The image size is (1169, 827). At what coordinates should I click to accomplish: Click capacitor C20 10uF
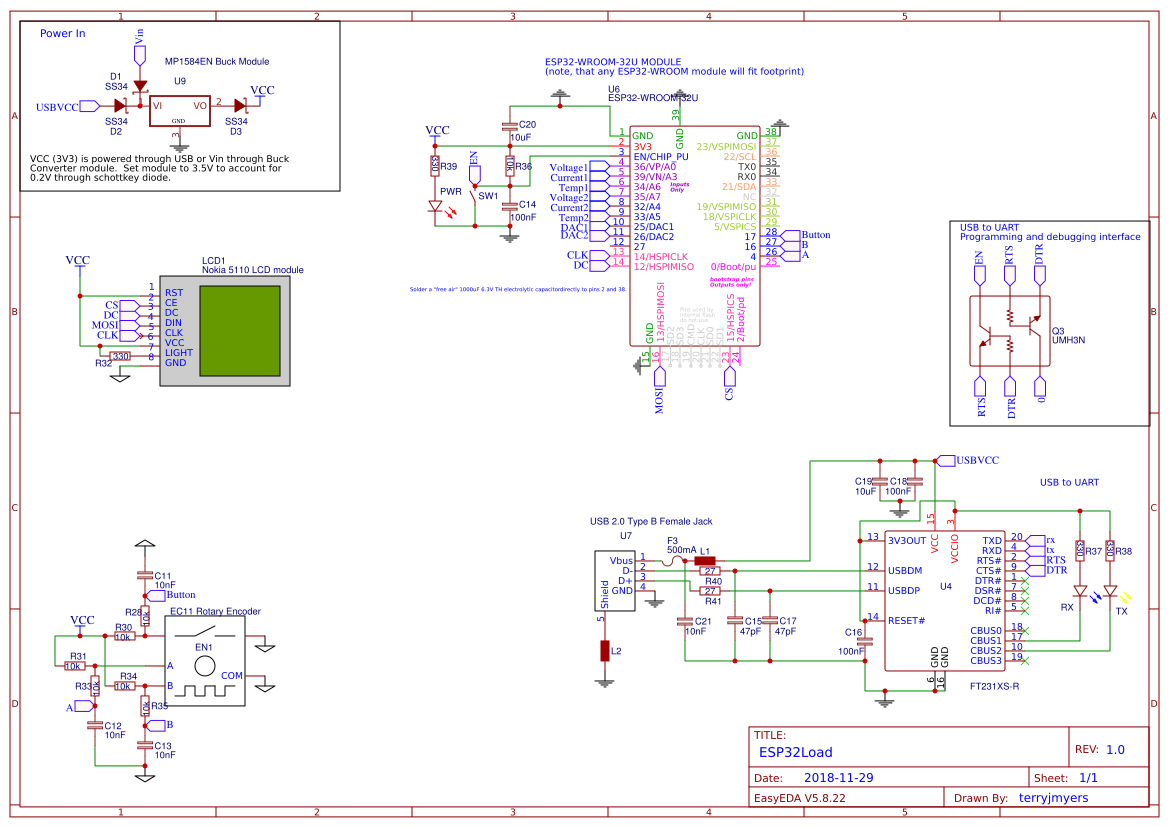point(509,128)
